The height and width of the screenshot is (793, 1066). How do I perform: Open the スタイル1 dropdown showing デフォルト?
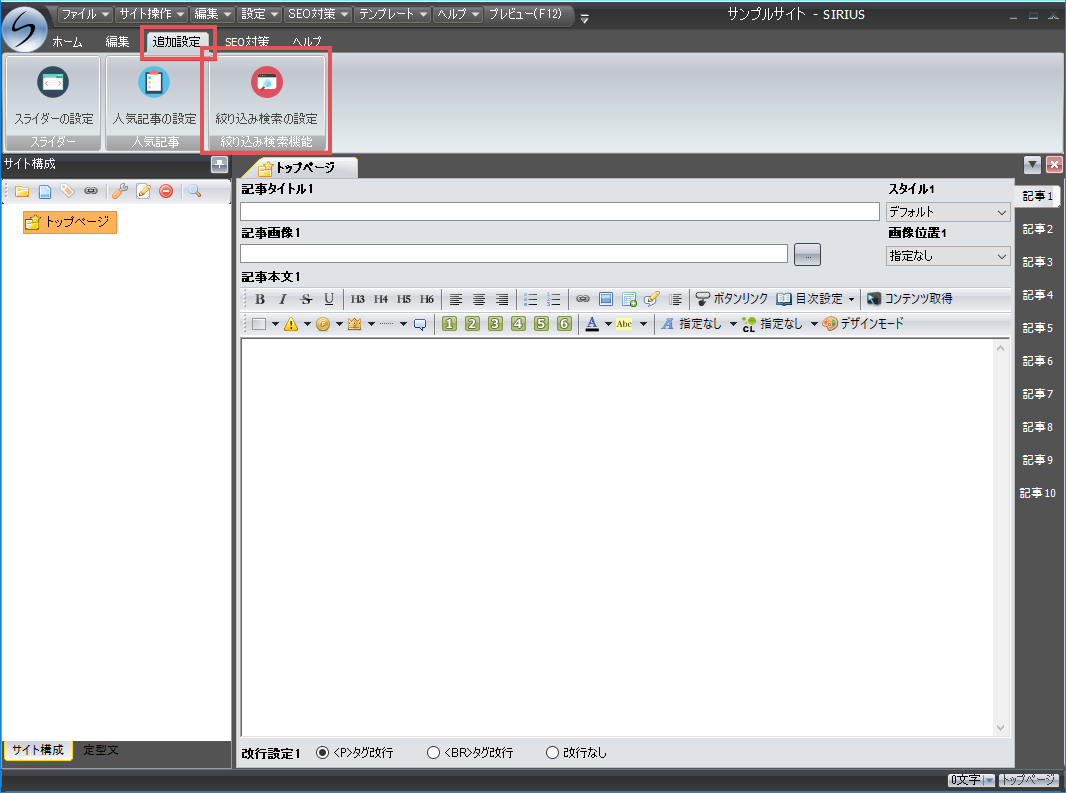[x=948, y=212]
